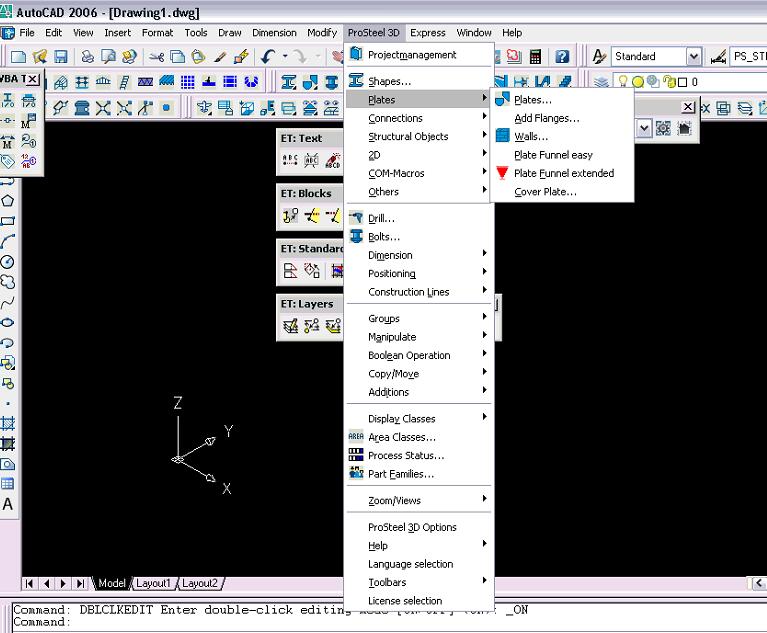Click the Copy to clipboard icon
Viewport: 767px width, 633px height.
click(x=177, y=57)
